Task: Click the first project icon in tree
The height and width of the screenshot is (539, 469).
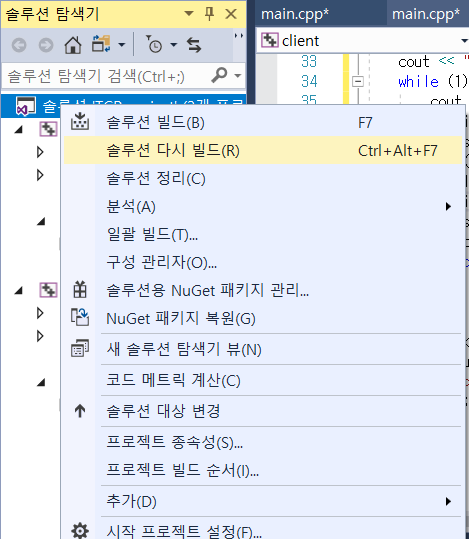Action: point(48,129)
